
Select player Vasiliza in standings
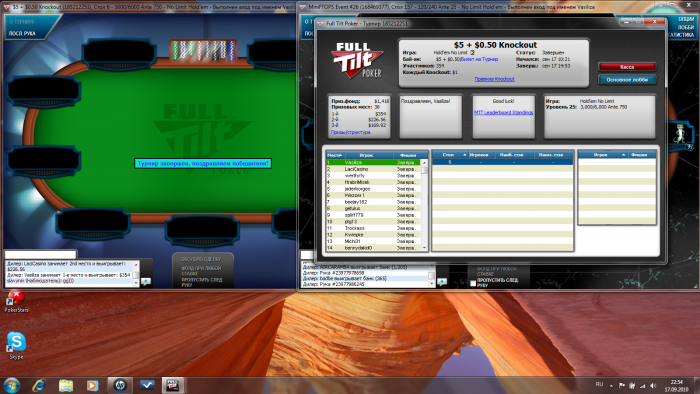click(373, 162)
